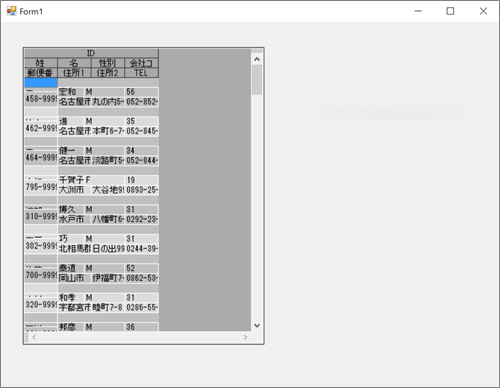This screenshot has height=388, width=500.
Task: Click the city cell 大洲市
Action: 74,190
